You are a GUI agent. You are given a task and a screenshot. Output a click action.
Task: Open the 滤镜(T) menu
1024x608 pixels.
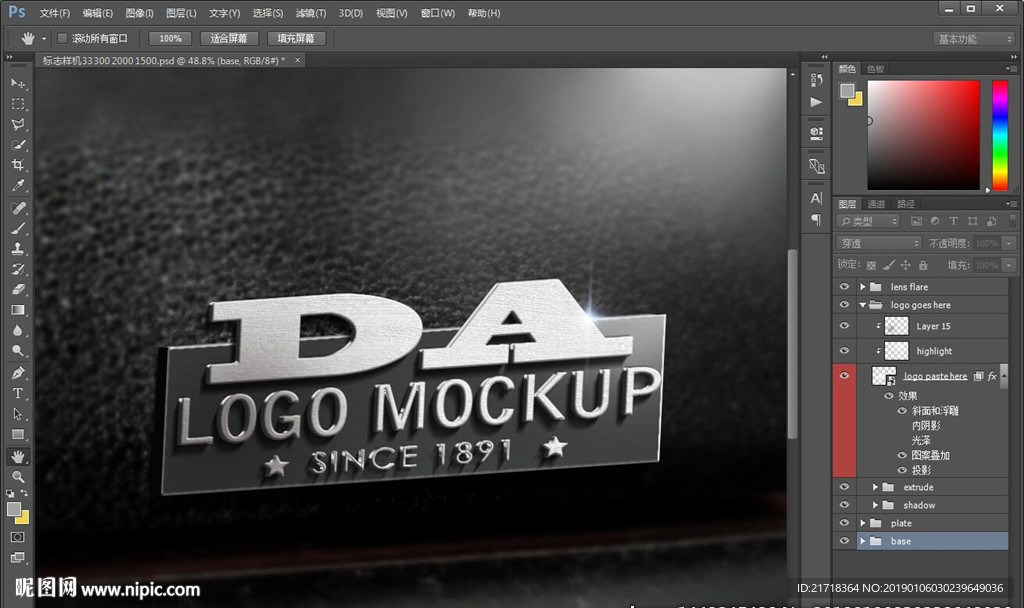[x=311, y=13]
